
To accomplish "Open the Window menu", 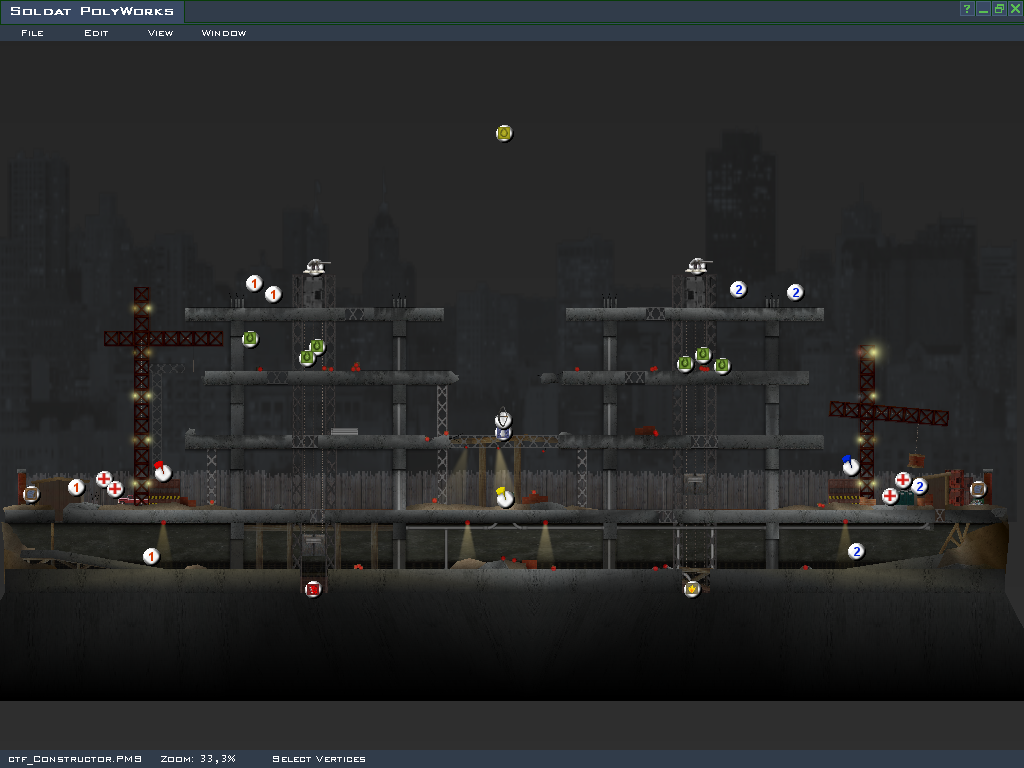I will coord(224,33).
